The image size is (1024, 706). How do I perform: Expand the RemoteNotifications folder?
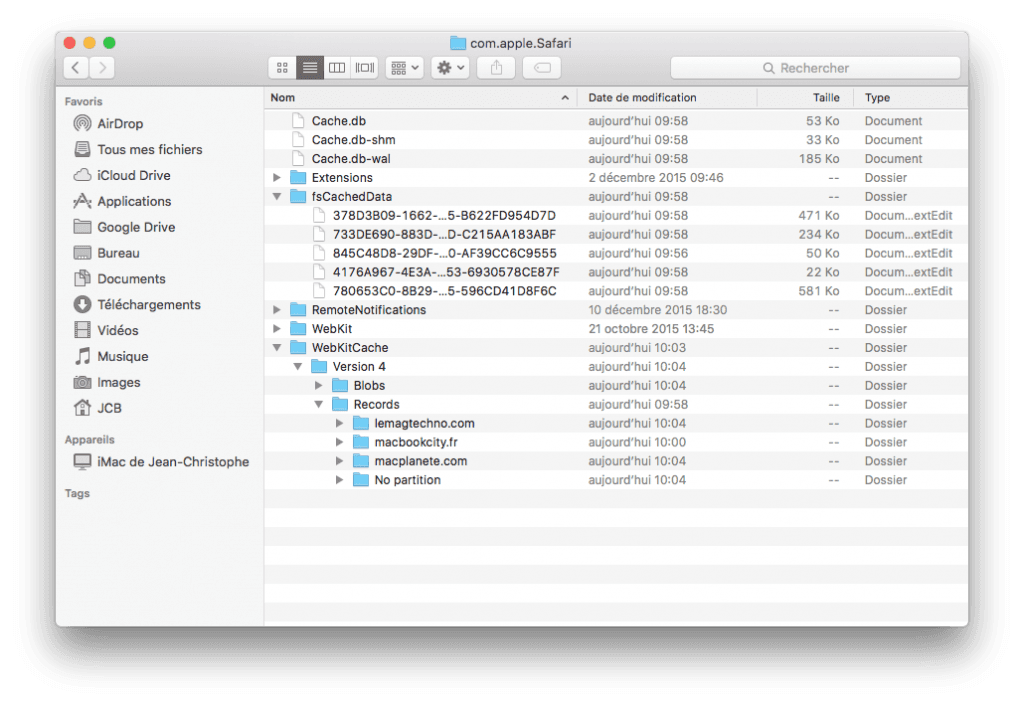[x=277, y=310]
